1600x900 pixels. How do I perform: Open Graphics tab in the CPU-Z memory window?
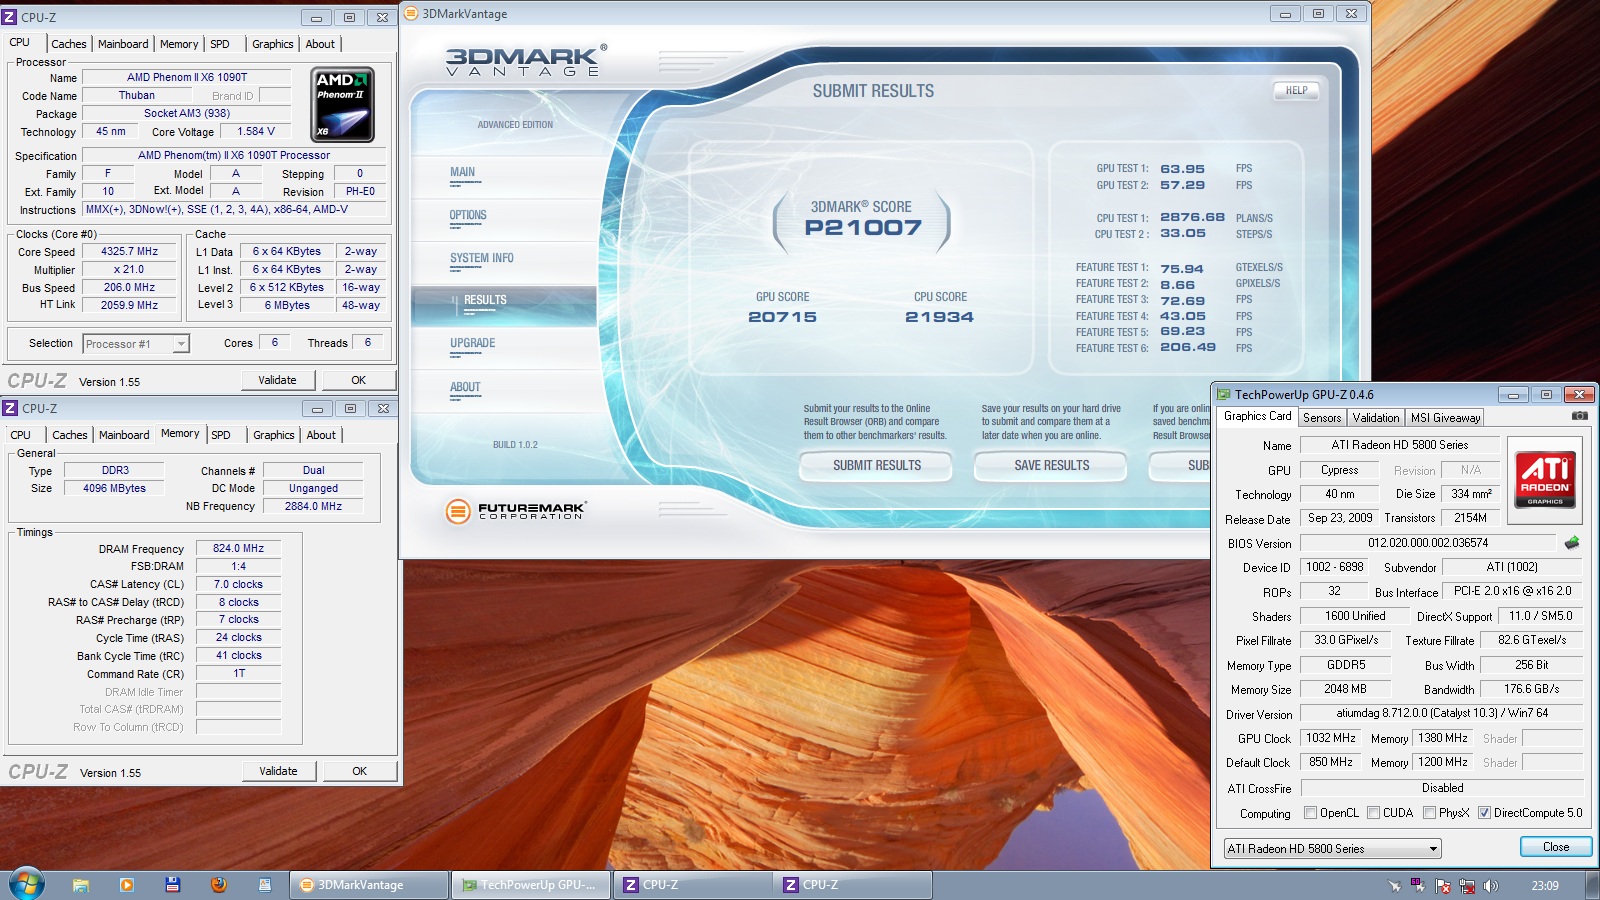click(x=274, y=435)
